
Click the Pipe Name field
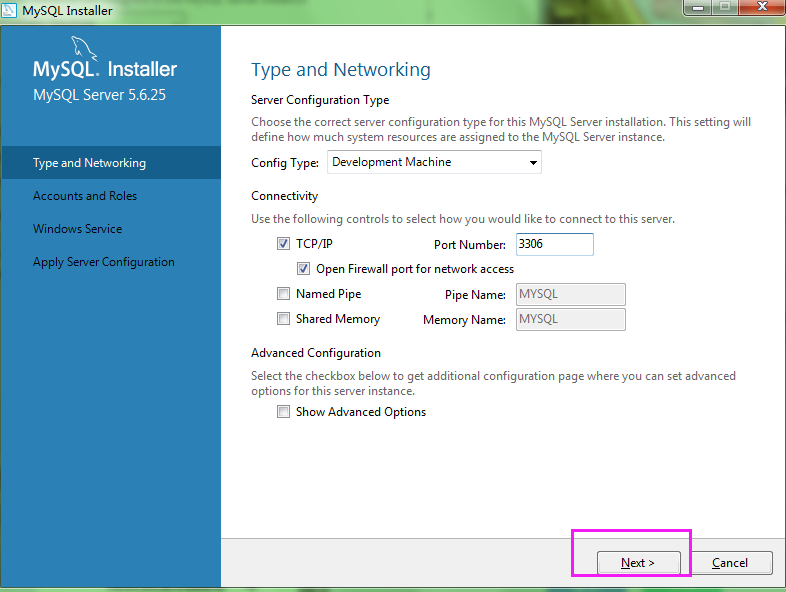[571, 294]
